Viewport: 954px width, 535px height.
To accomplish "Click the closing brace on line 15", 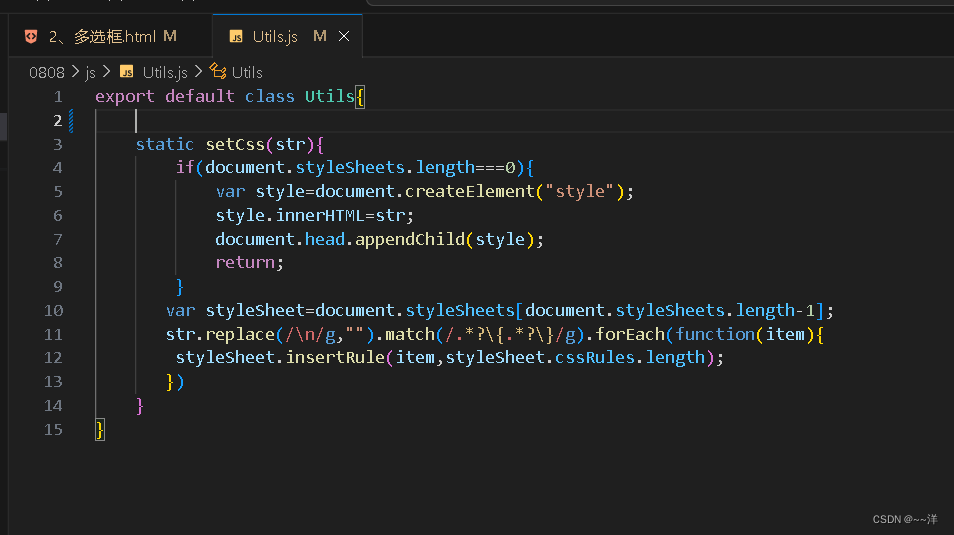I will click(x=100, y=430).
